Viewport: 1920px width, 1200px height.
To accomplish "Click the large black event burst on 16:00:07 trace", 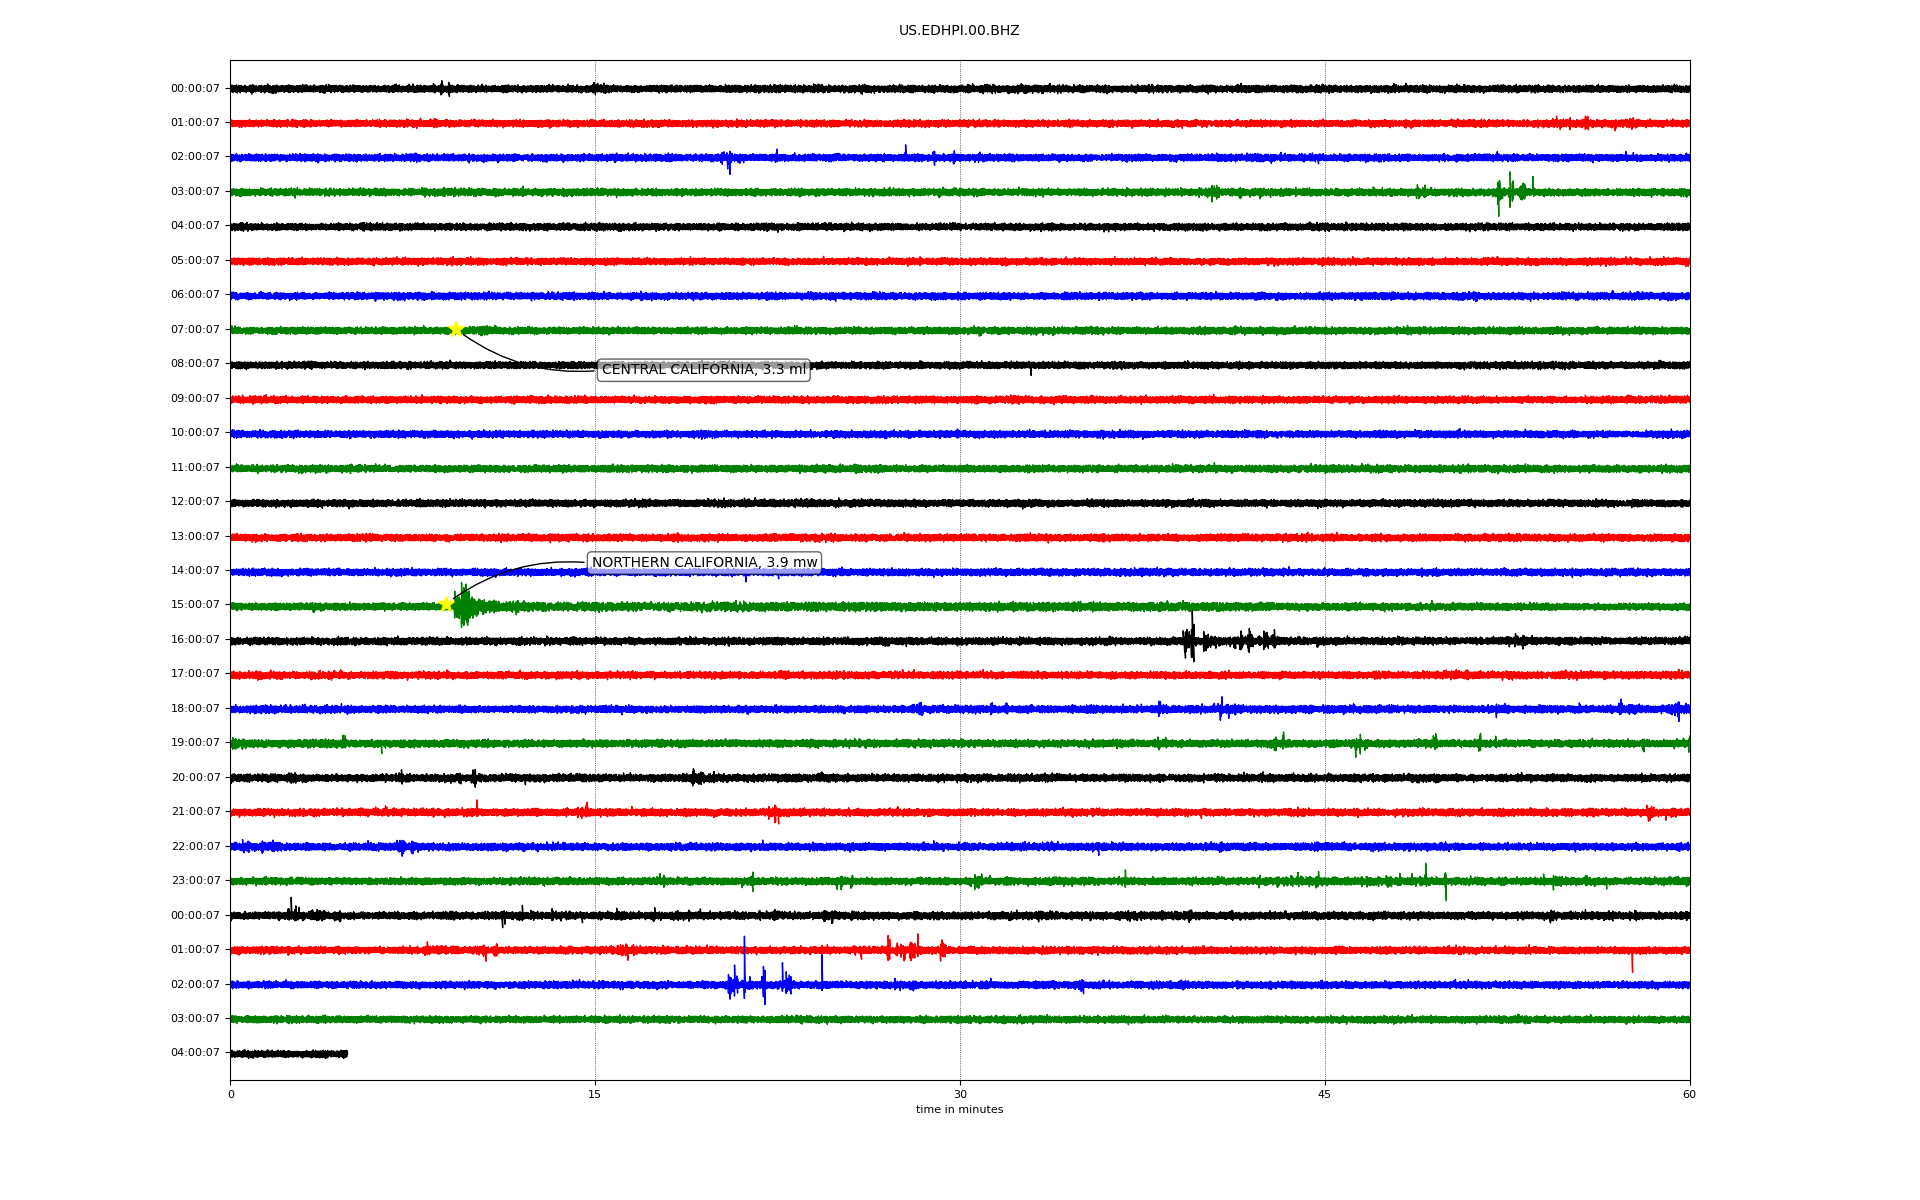I will (x=1191, y=640).
